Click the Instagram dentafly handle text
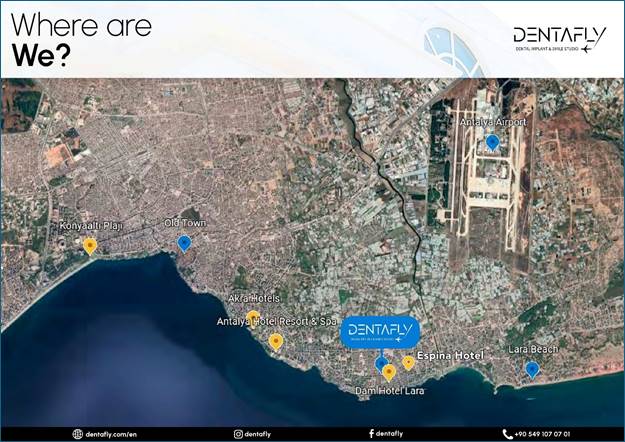Viewport: 625px width, 442px height. point(258,434)
